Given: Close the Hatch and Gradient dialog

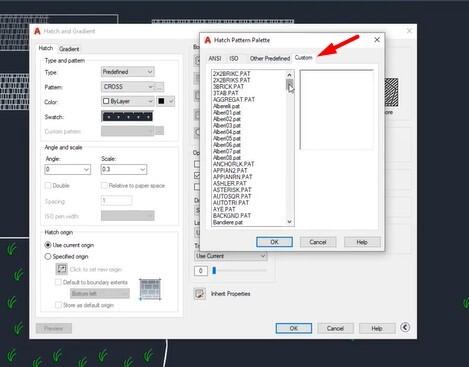Looking at the screenshot, I should (x=409, y=31).
